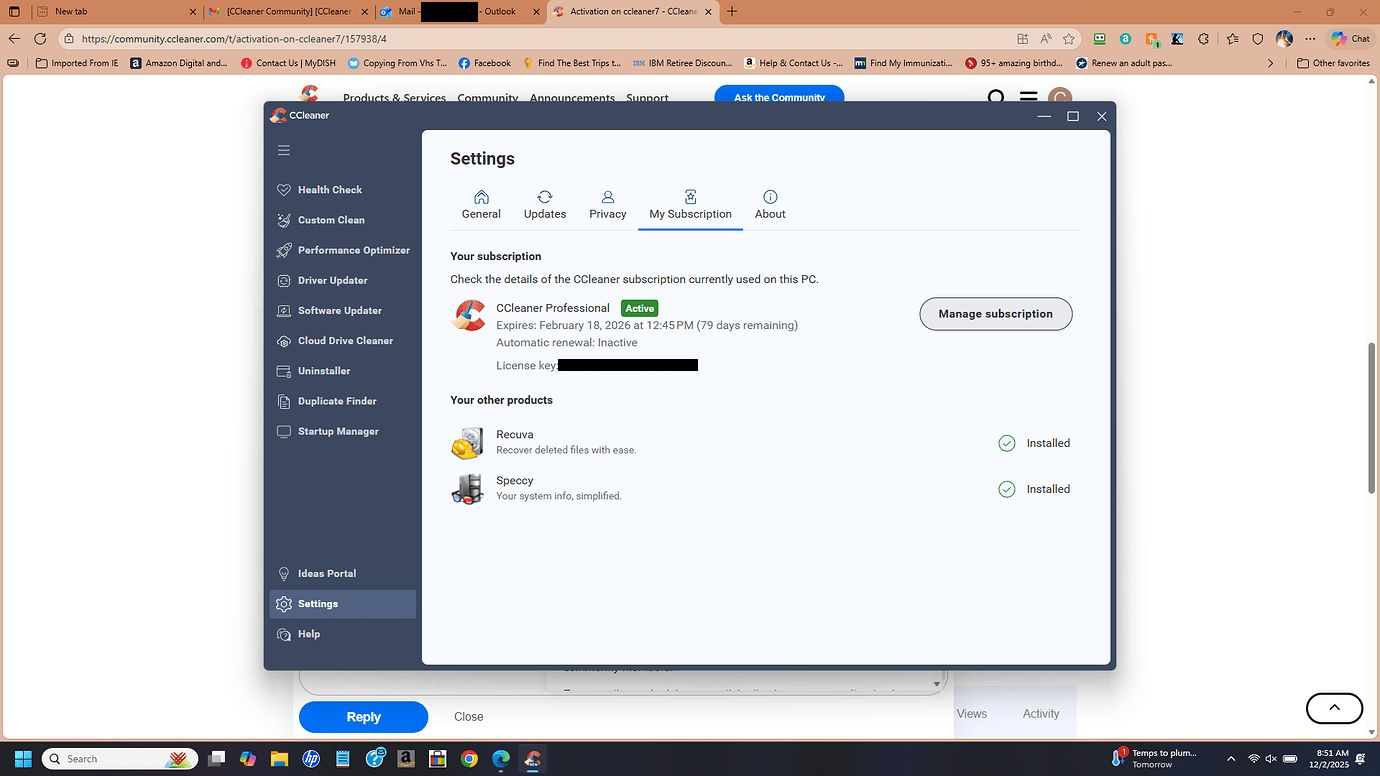The image size is (1380, 776).
Task: Click the Manage subscription button
Action: (x=995, y=314)
